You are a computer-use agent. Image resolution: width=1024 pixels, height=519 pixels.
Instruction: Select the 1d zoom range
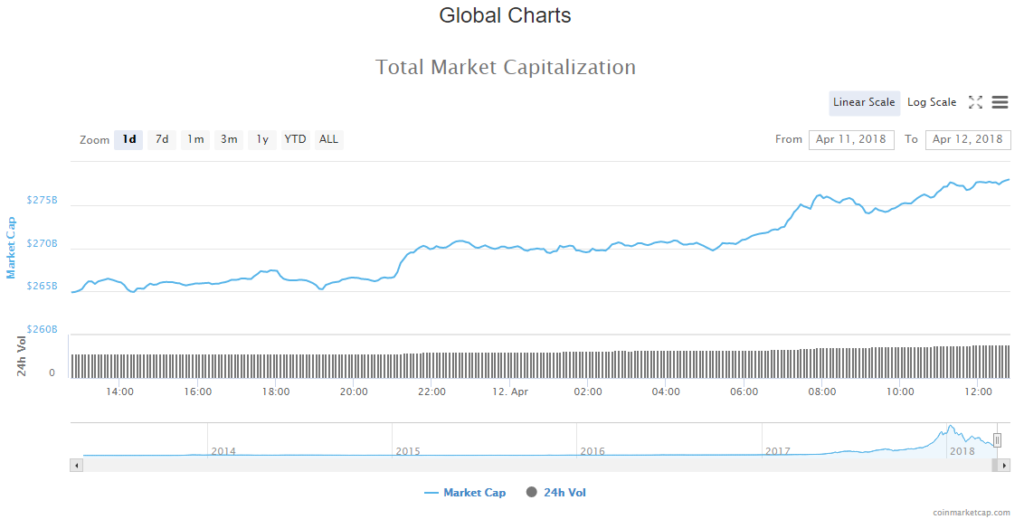point(129,140)
